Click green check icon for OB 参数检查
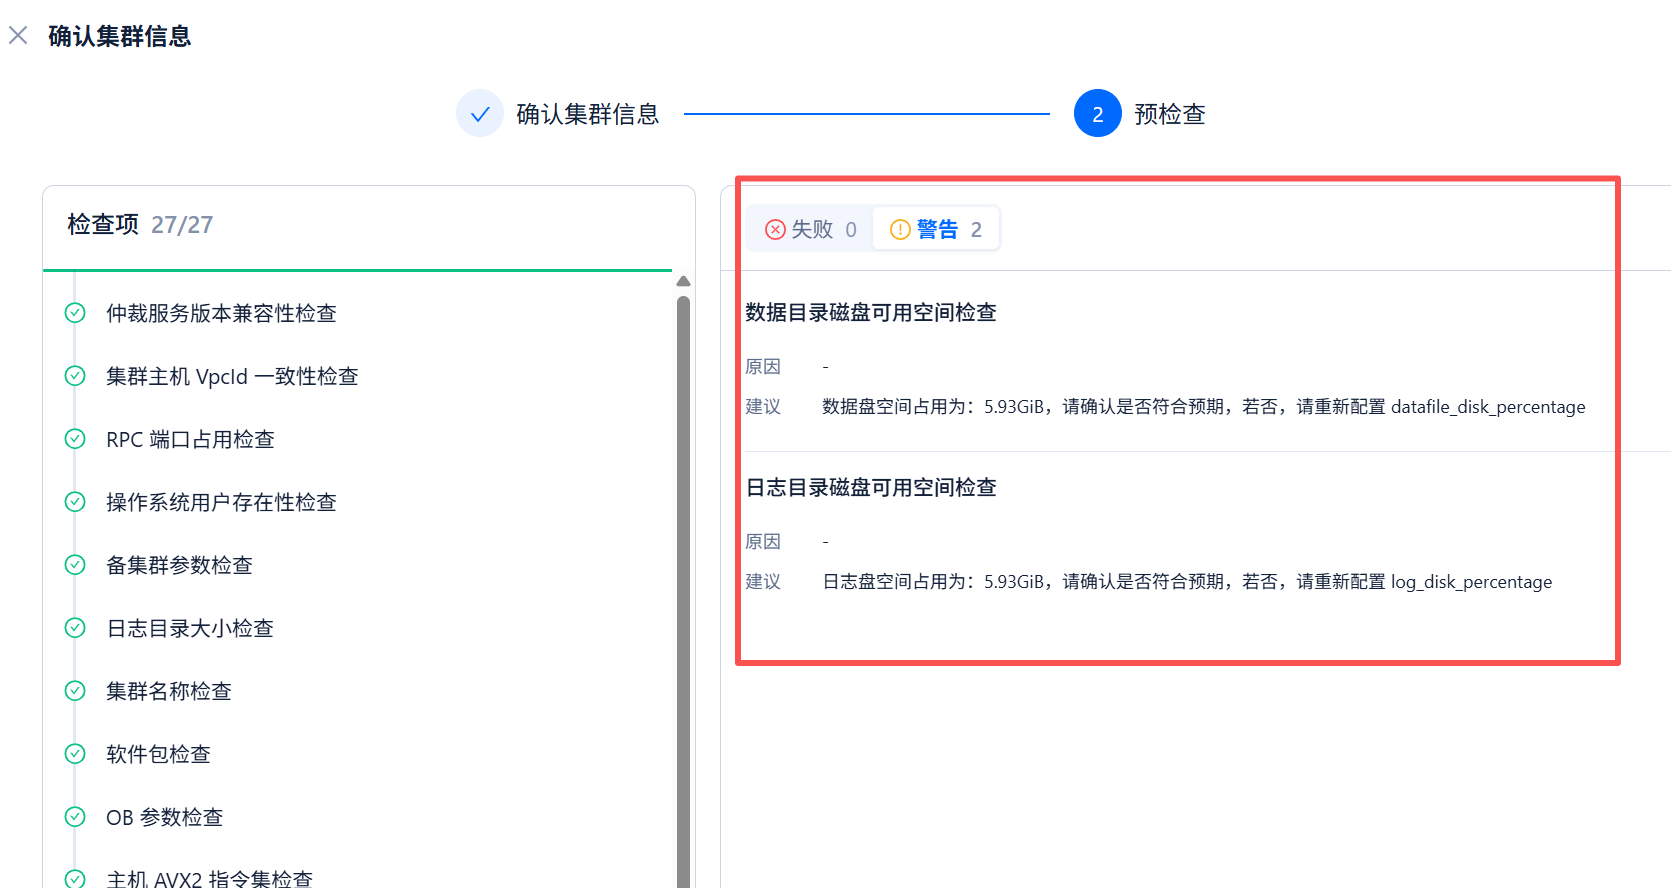 click(x=75, y=817)
